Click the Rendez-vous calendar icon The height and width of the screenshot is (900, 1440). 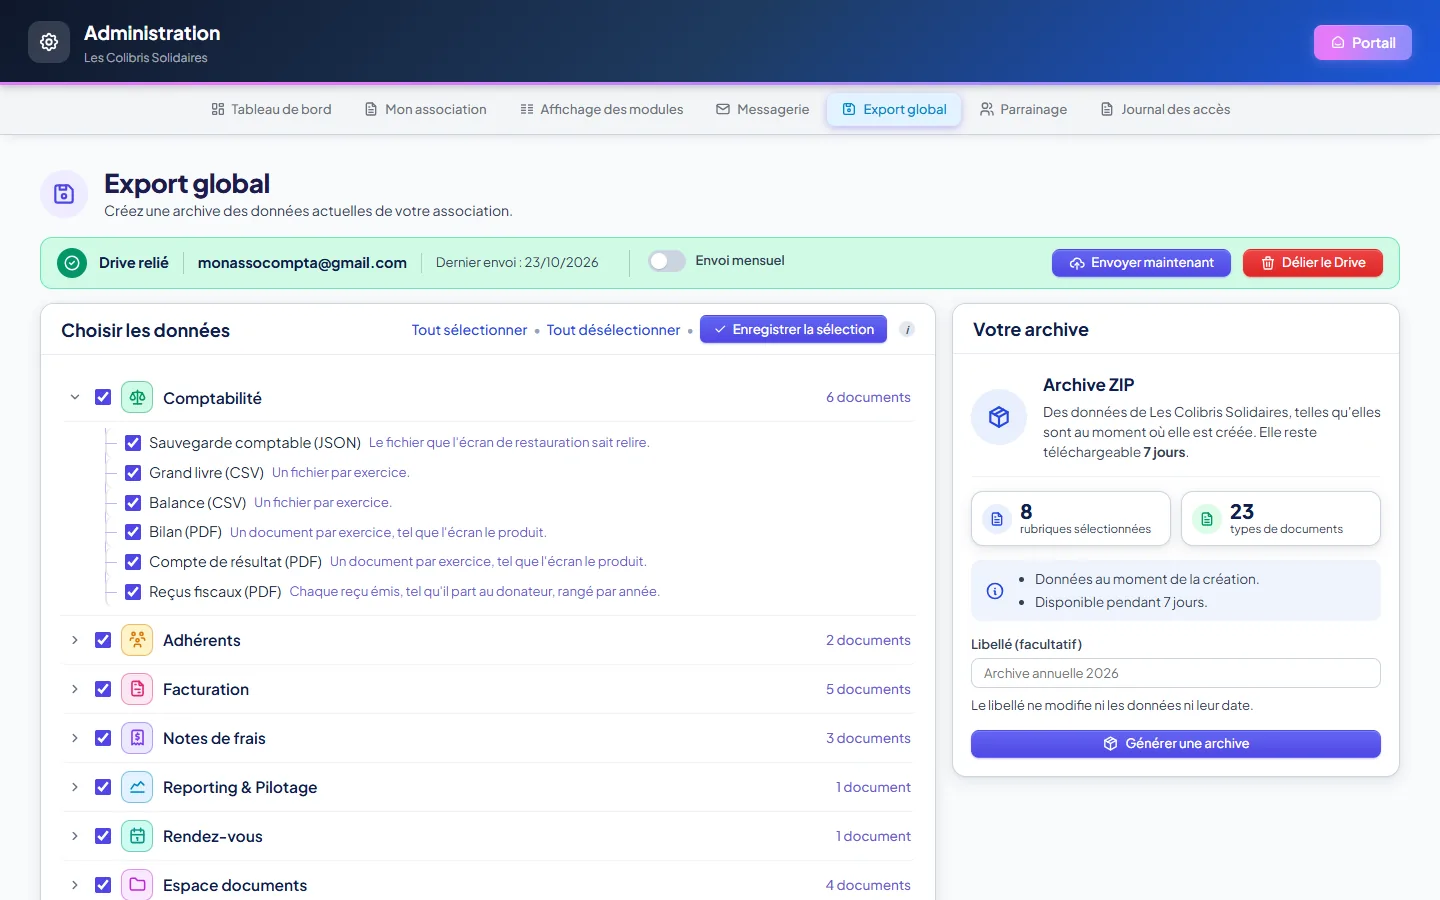[137, 836]
